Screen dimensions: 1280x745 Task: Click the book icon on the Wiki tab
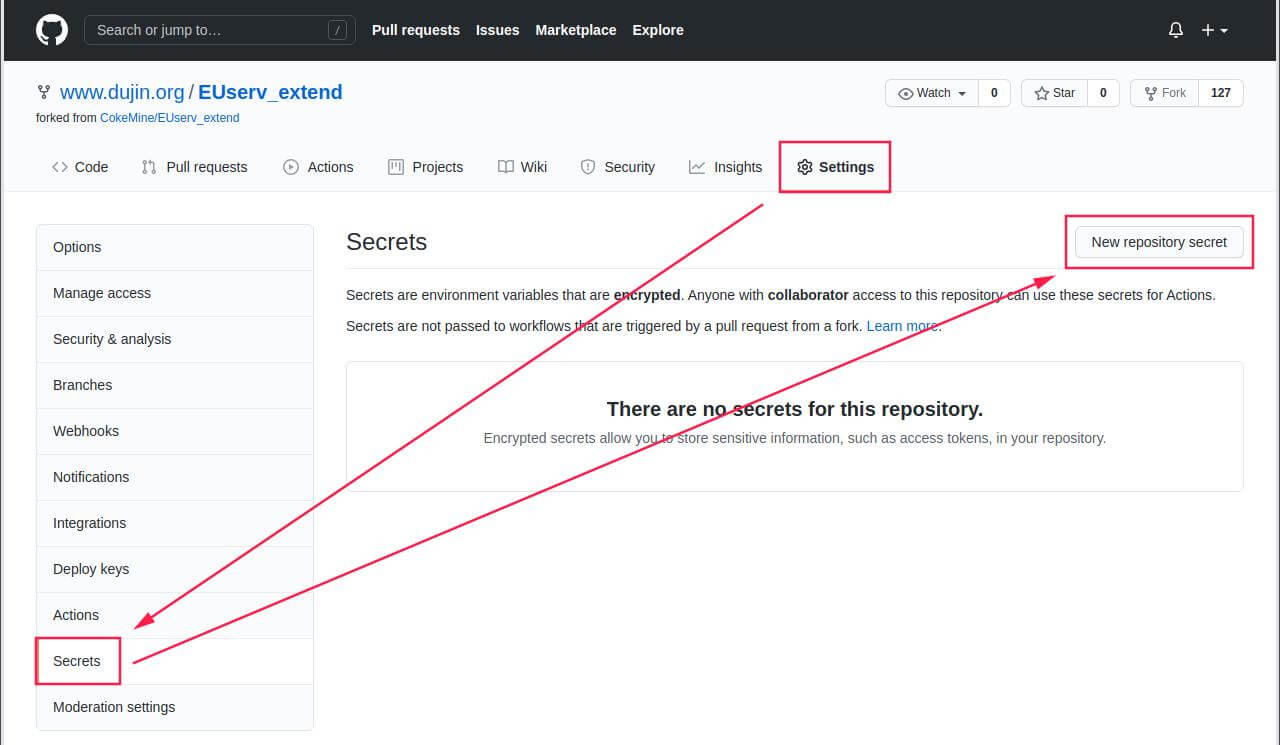(507, 167)
